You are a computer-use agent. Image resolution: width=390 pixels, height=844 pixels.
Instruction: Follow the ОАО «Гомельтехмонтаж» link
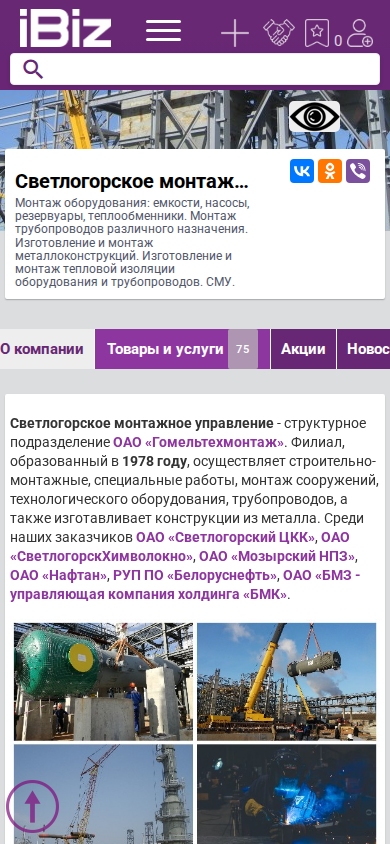tap(198, 442)
